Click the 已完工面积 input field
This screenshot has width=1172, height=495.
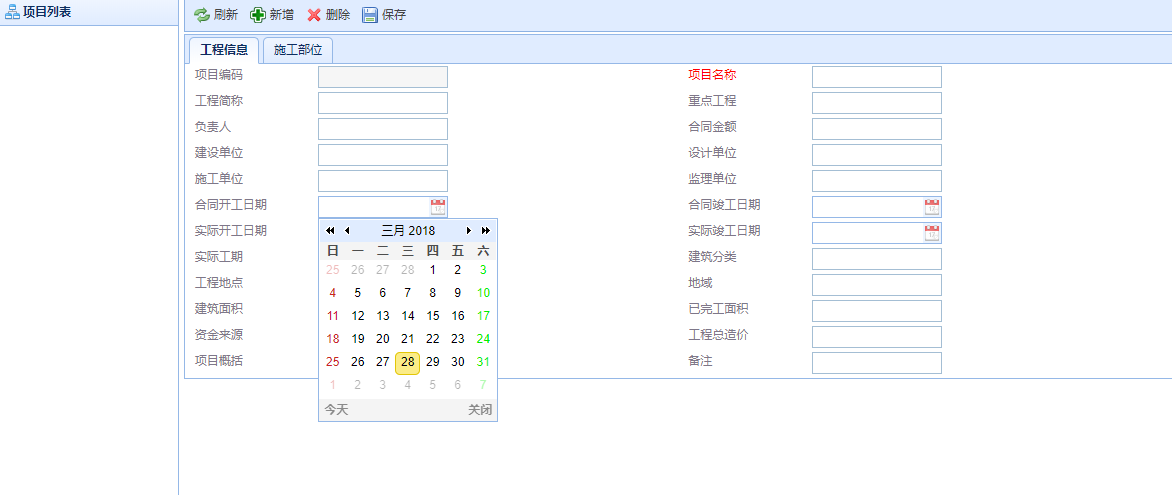(x=877, y=311)
